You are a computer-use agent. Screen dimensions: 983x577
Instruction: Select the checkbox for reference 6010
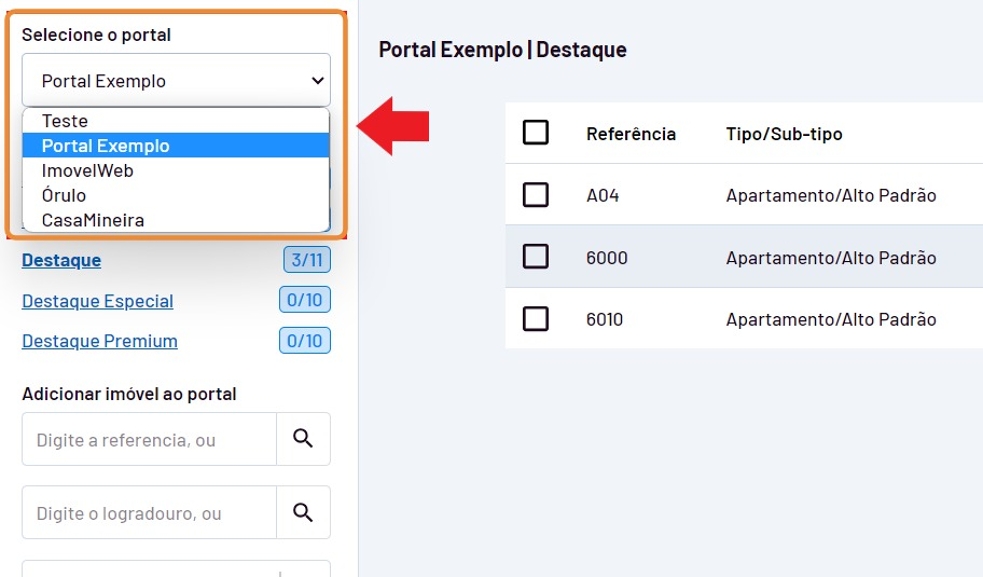click(x=536, y=319)
